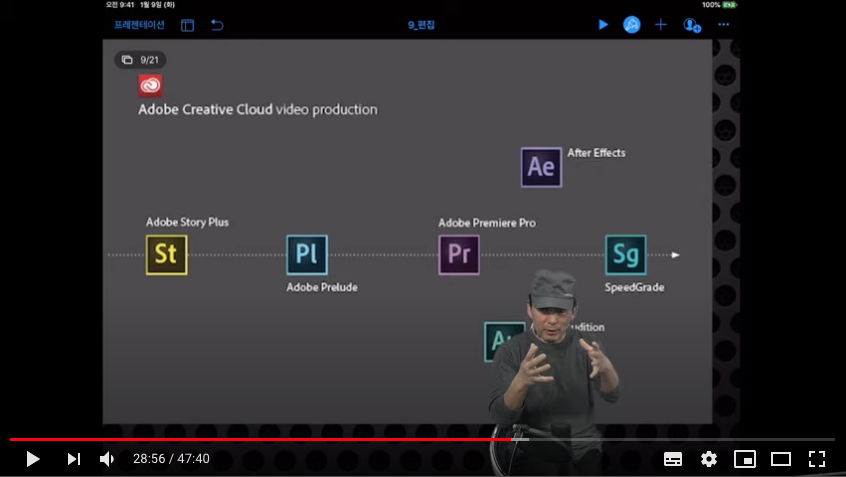Click the Keynote play slideshow button

coord(603,24)
